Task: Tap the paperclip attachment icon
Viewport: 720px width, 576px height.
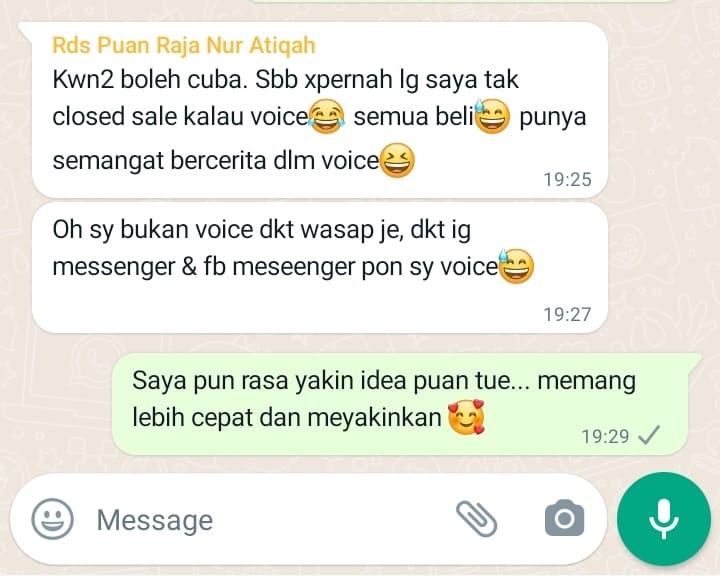Action: pyautogui.click(x=477, y=519)
